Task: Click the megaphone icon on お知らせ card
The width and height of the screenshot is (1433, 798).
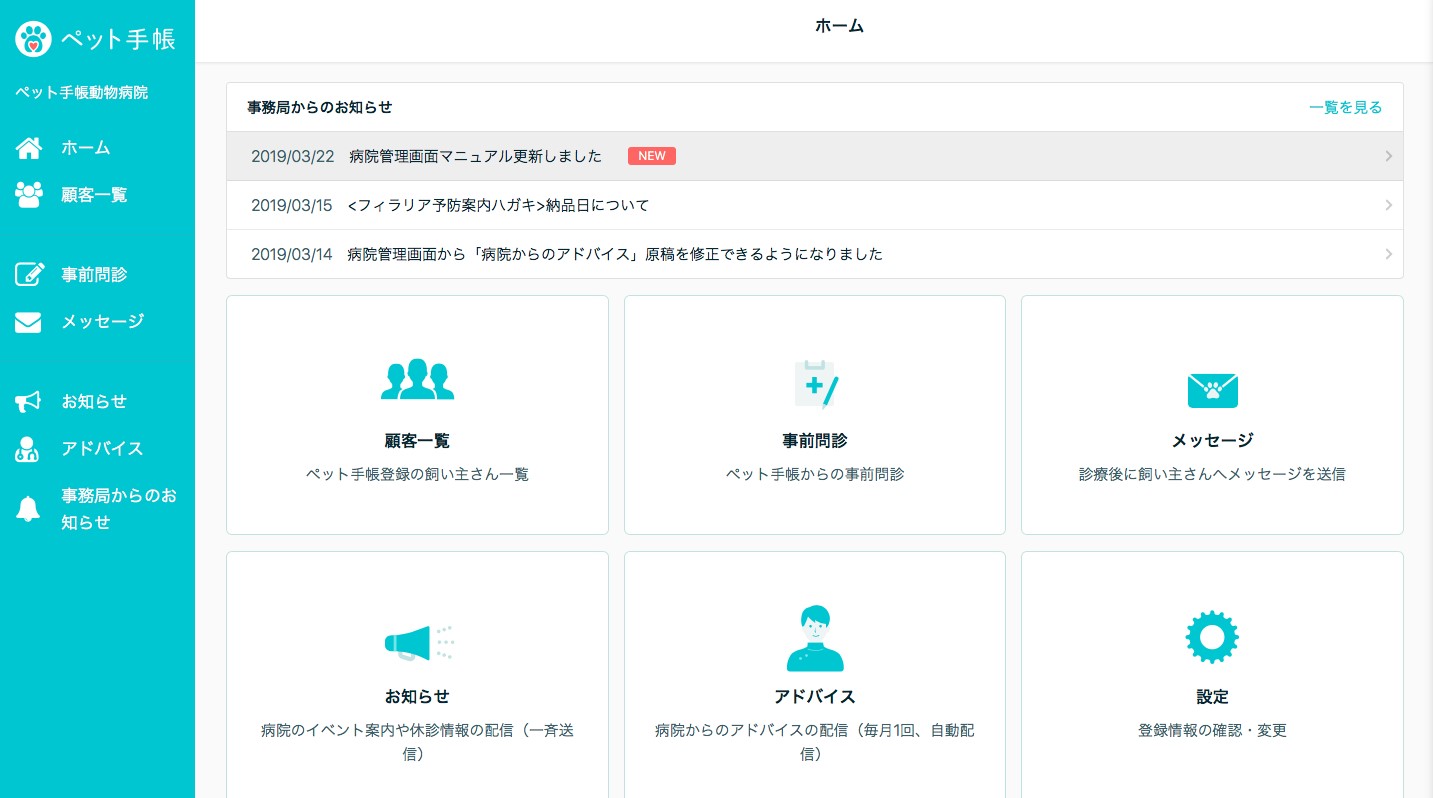Action: (419, 643)
